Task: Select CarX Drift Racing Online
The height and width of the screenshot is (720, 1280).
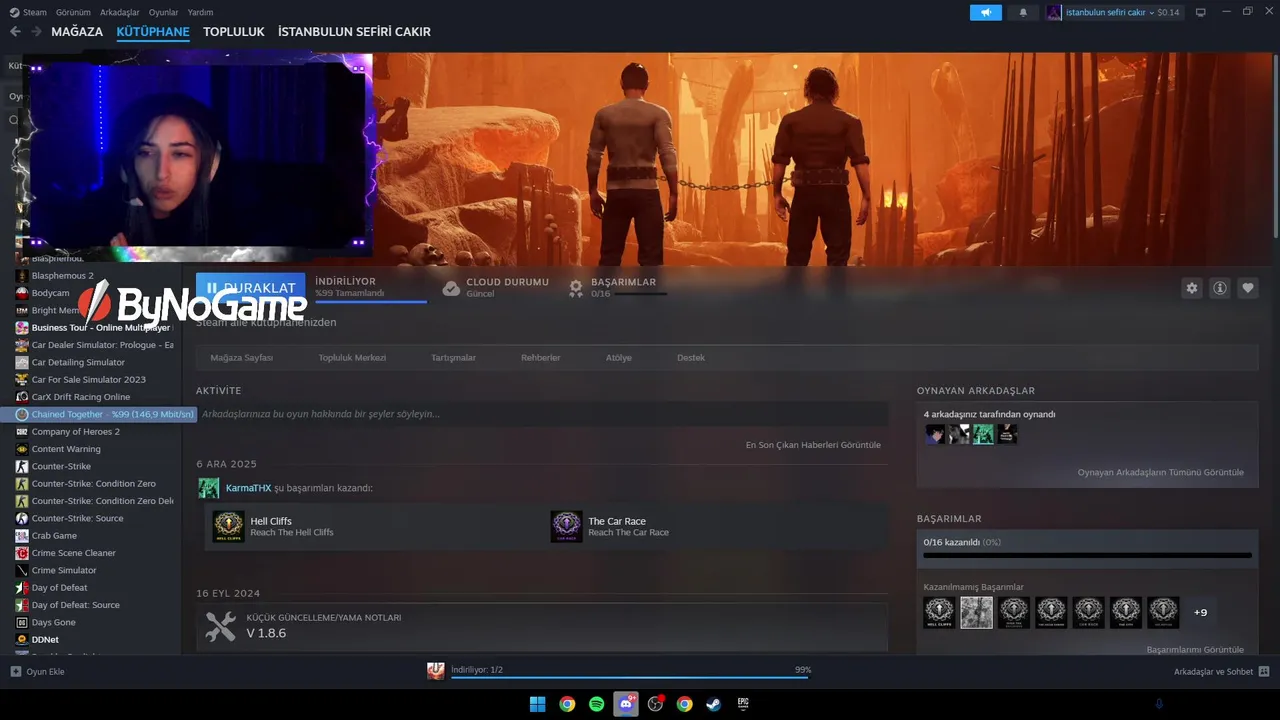Action: [80, 397]
